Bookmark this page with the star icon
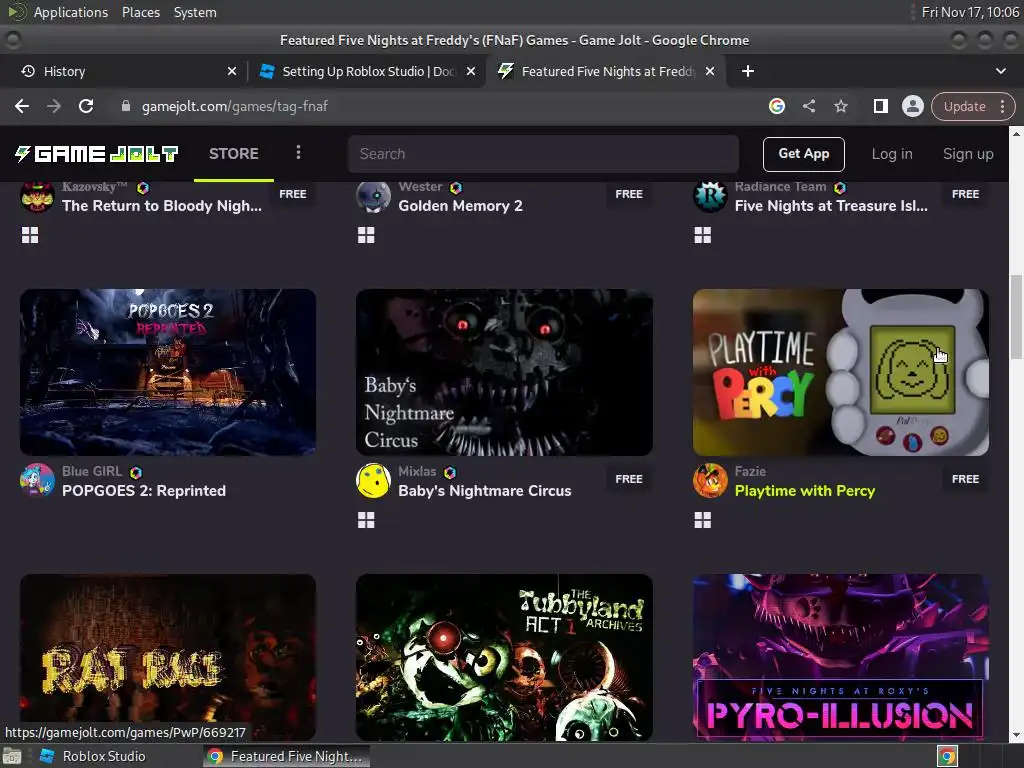This screenshot has width=1024, height=768. 840,106
